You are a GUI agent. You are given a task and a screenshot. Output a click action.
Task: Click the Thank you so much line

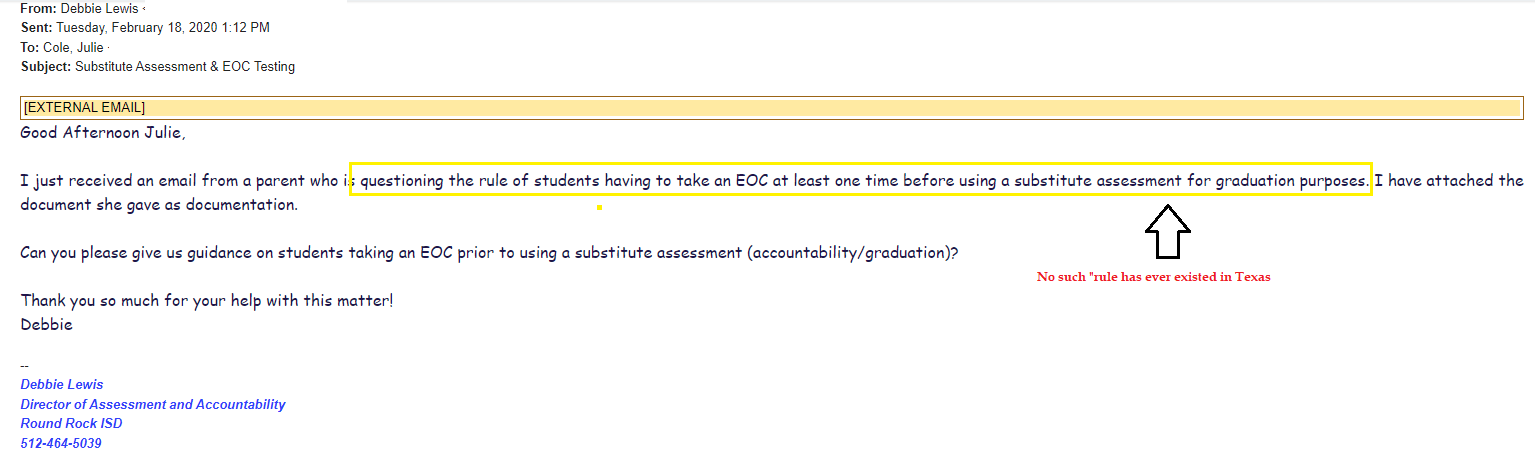tap(207, 300)
